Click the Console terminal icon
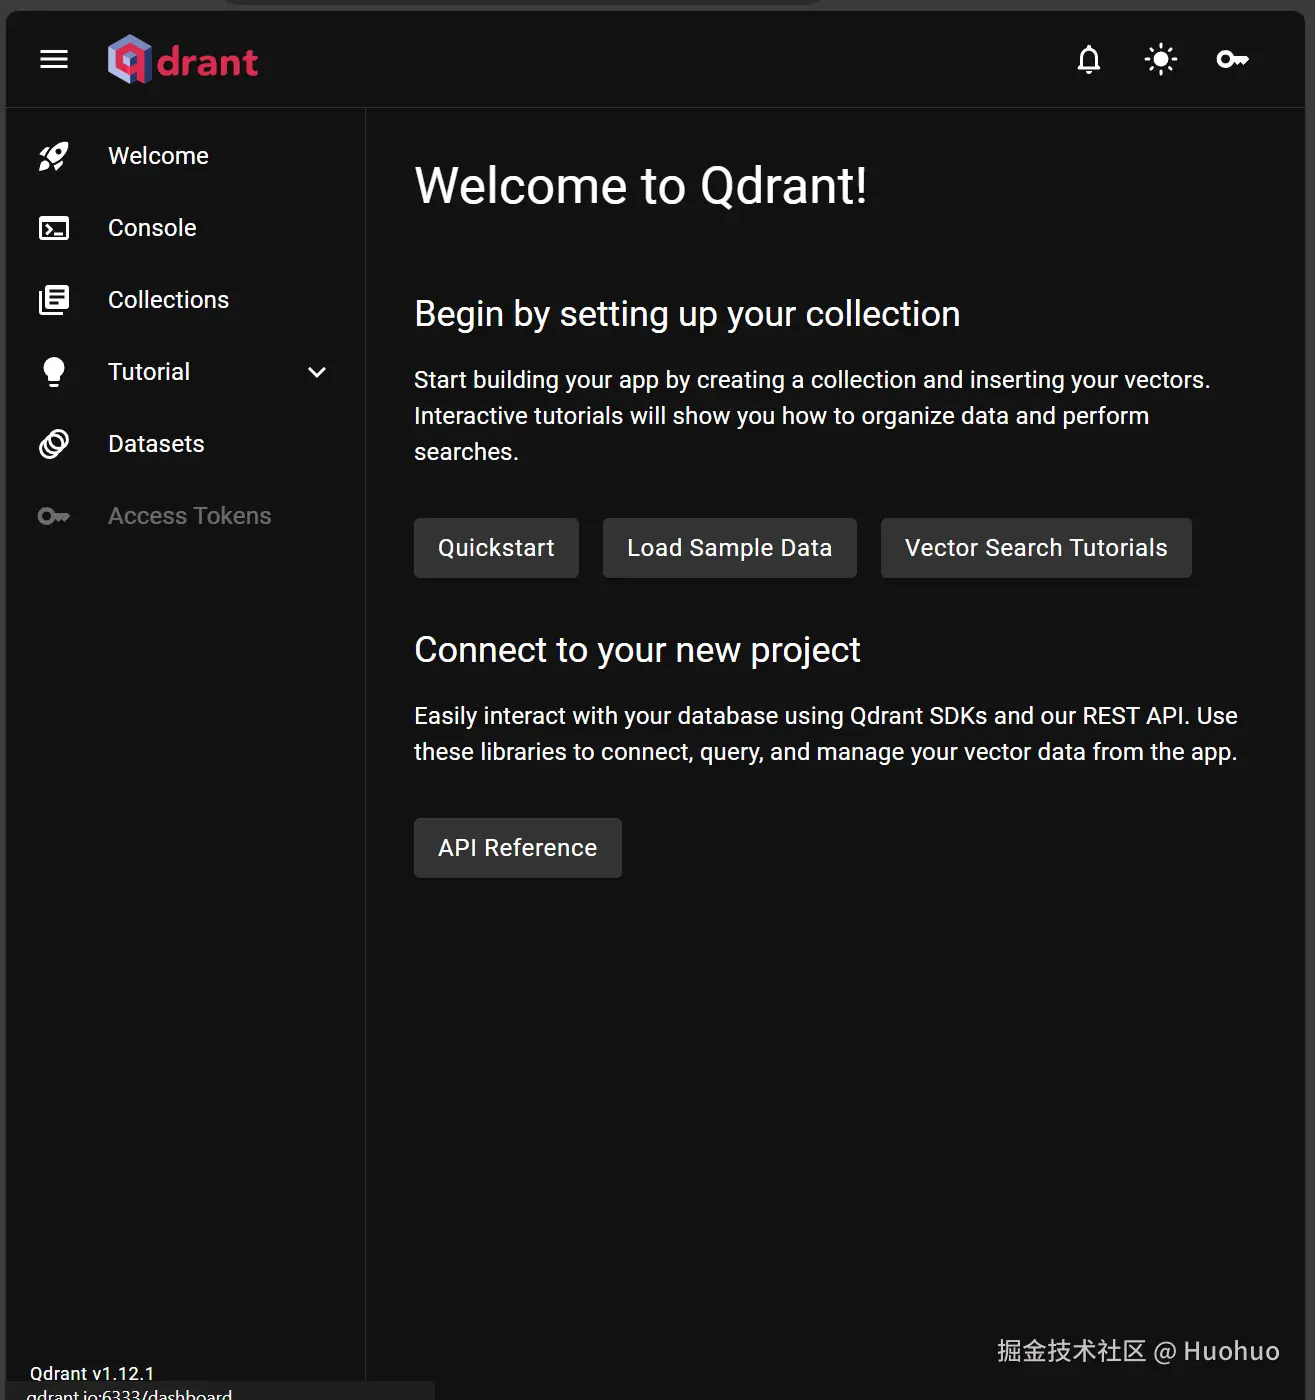 54,228
